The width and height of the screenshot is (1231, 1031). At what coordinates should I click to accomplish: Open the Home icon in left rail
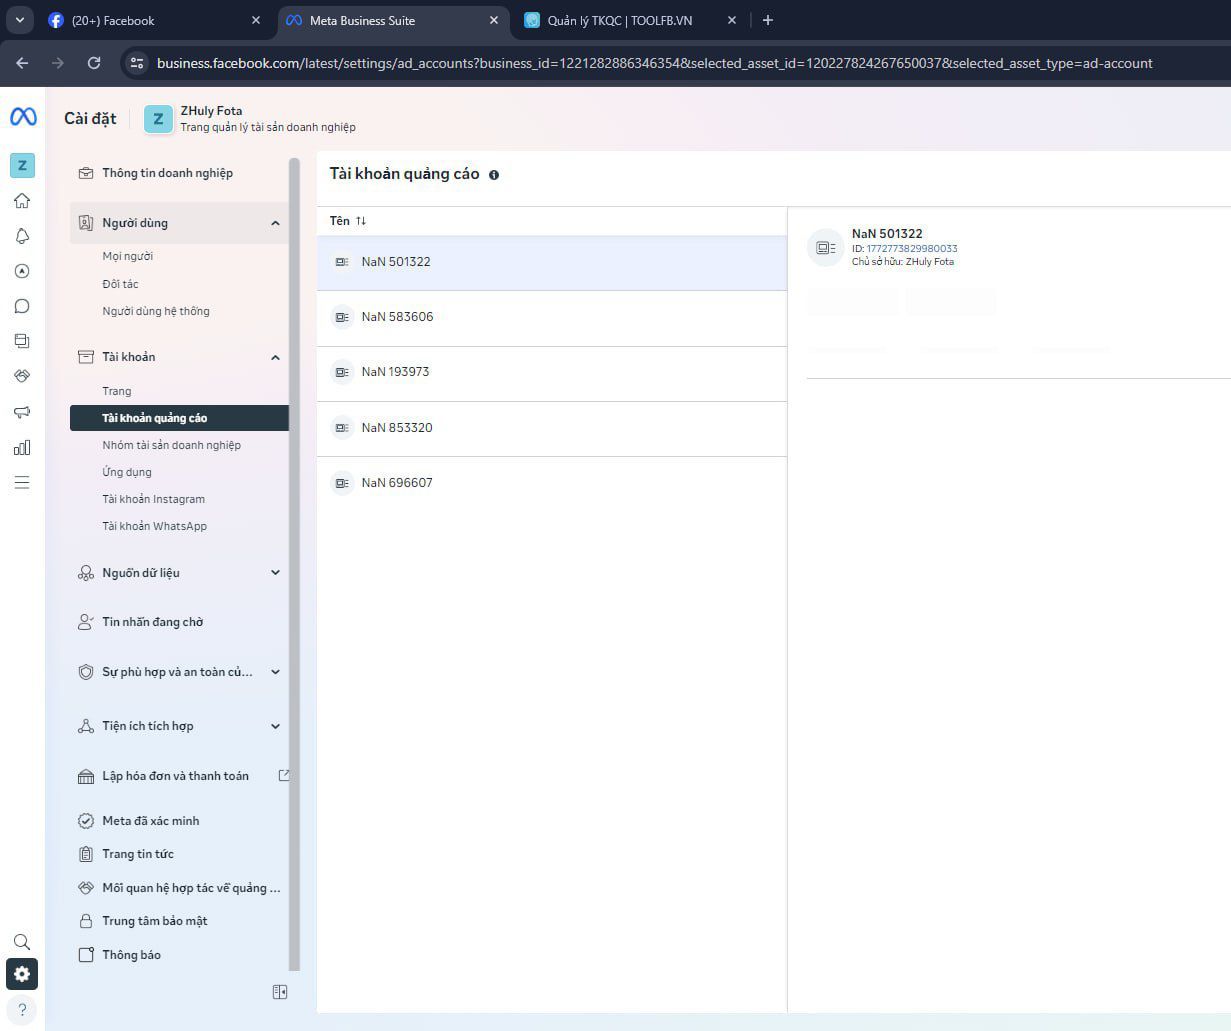[x=22, y=201]
